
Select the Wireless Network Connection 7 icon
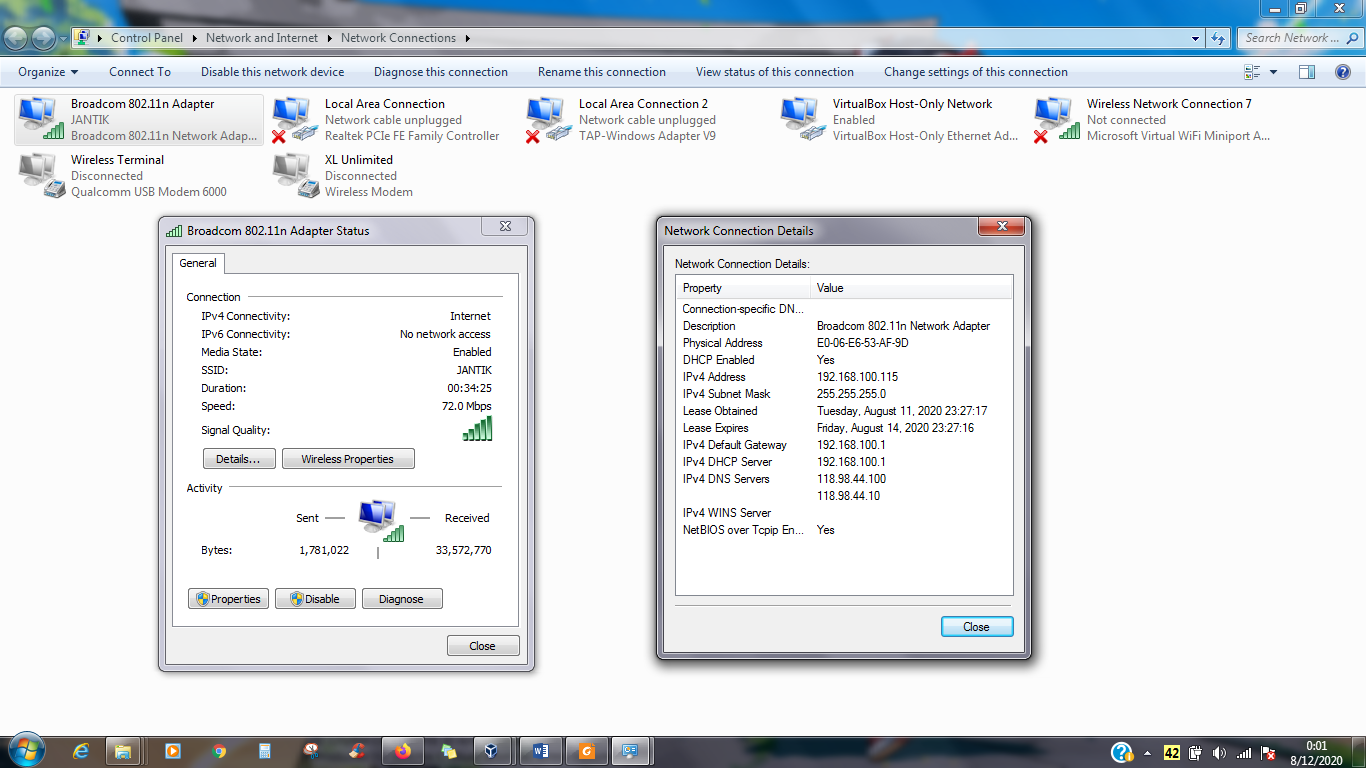1056,120
